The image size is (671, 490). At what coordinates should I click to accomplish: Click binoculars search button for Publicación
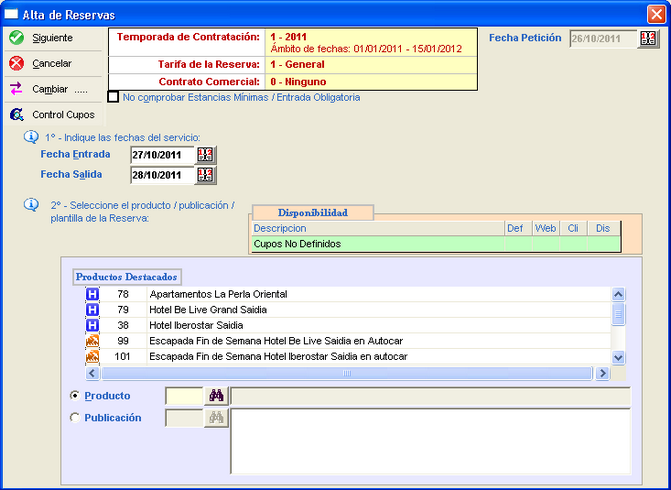(x=216, y=418)
